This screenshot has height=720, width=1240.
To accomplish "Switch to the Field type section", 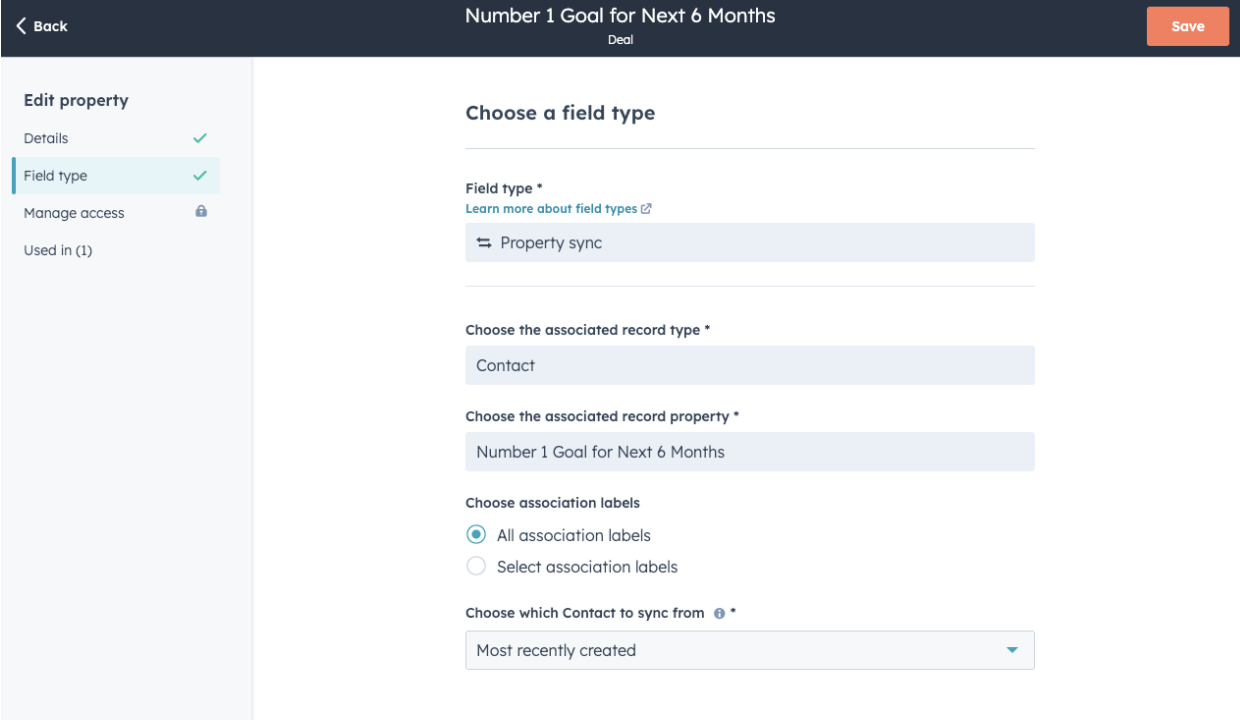I will pos(56,176).
